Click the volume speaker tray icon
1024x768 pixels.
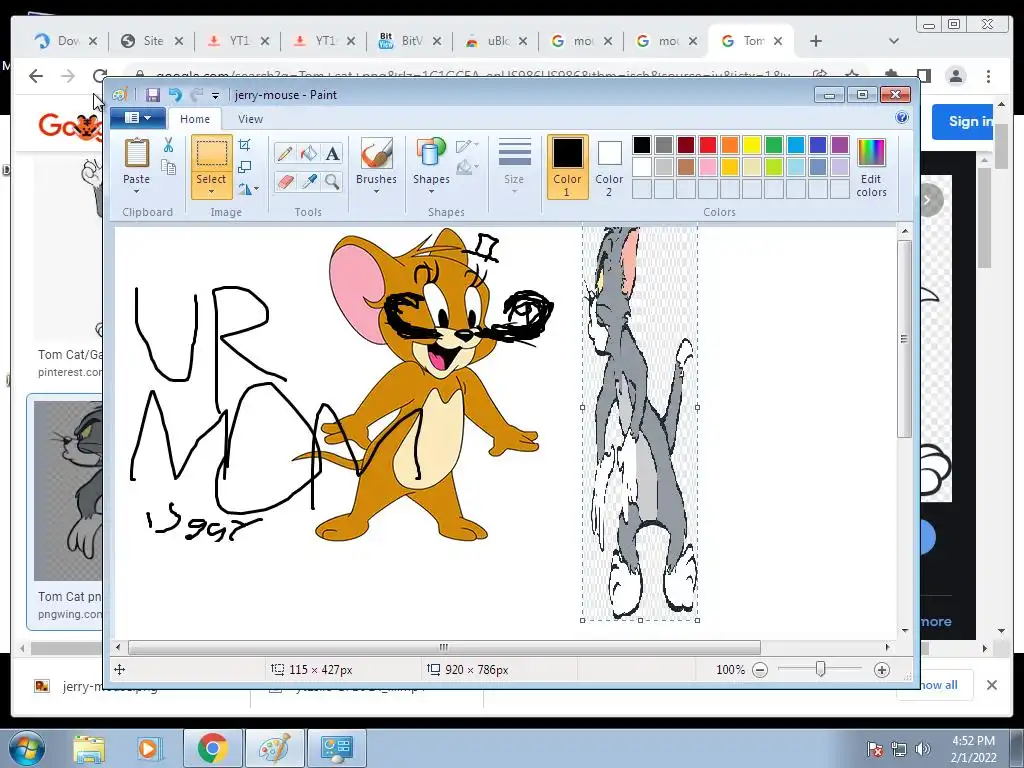tap(922, 749)
